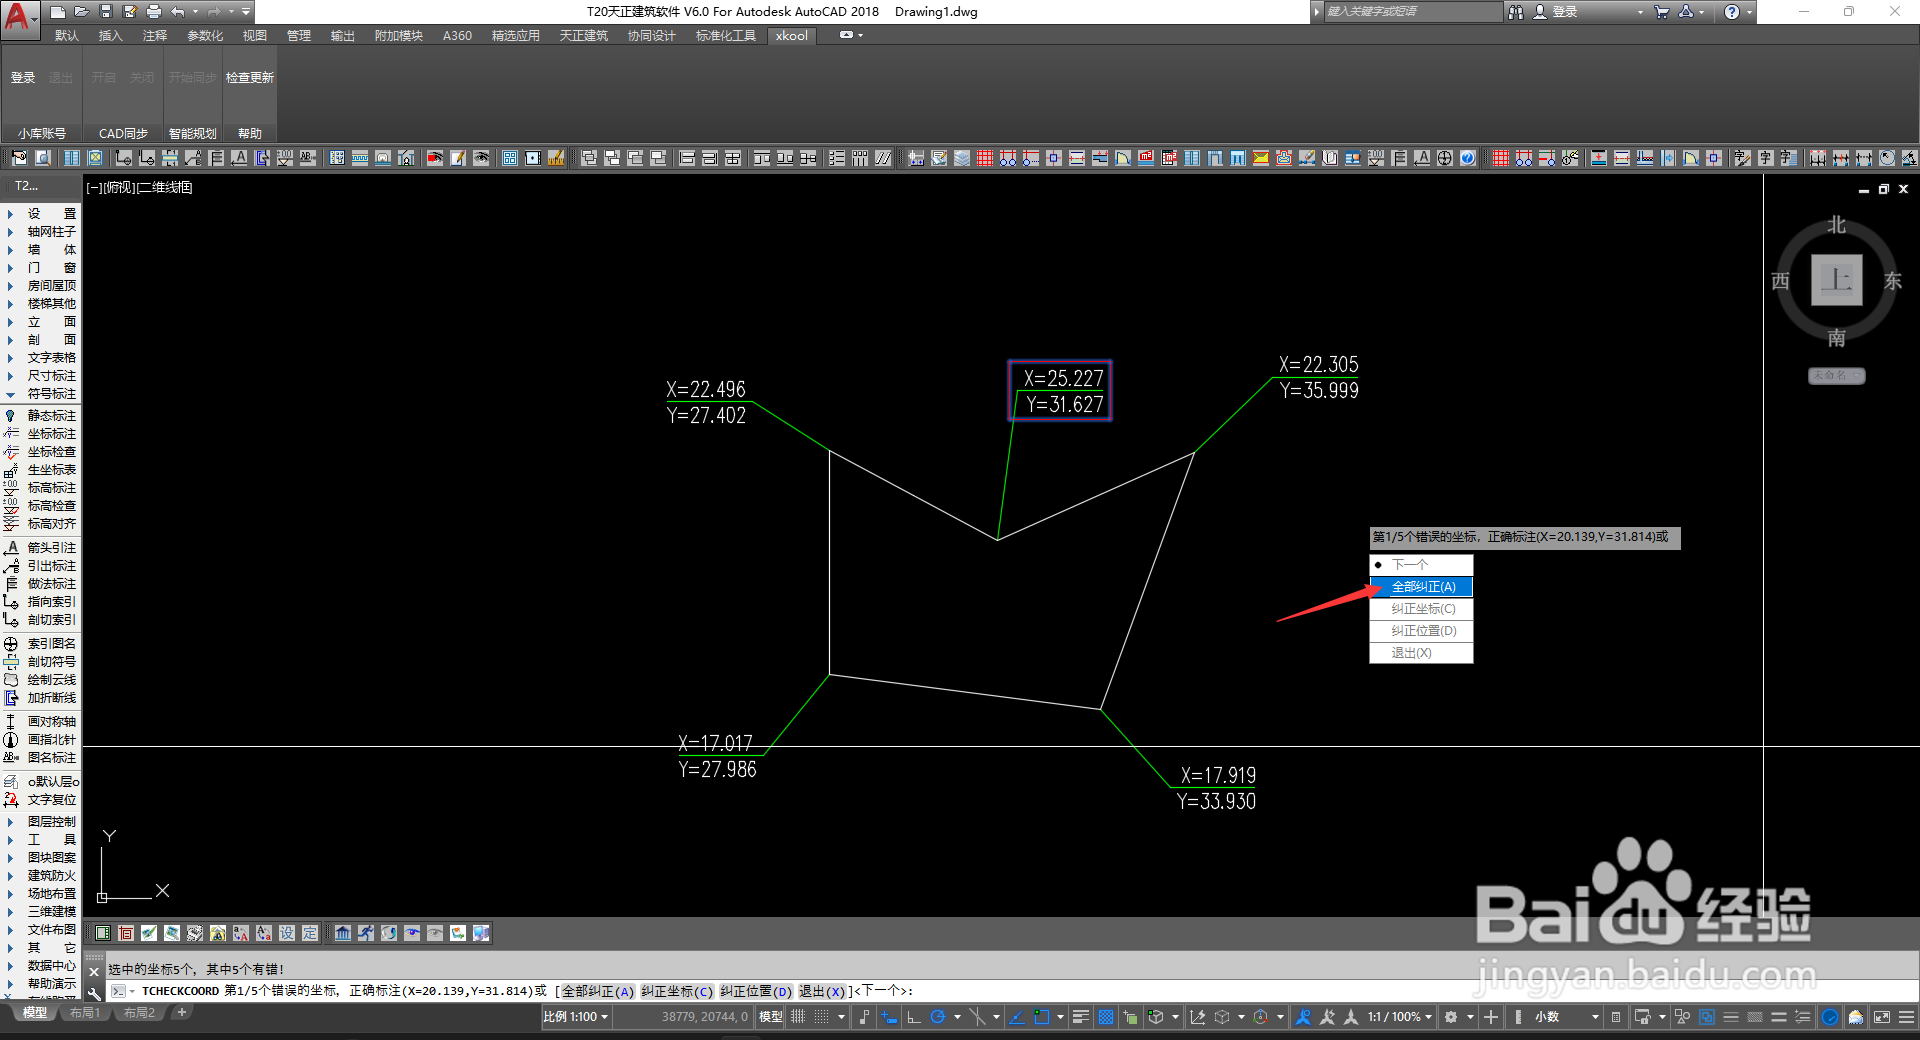Select the 图名标注 drawing title tool
1920x1040 pixels.
click(41, 758)
